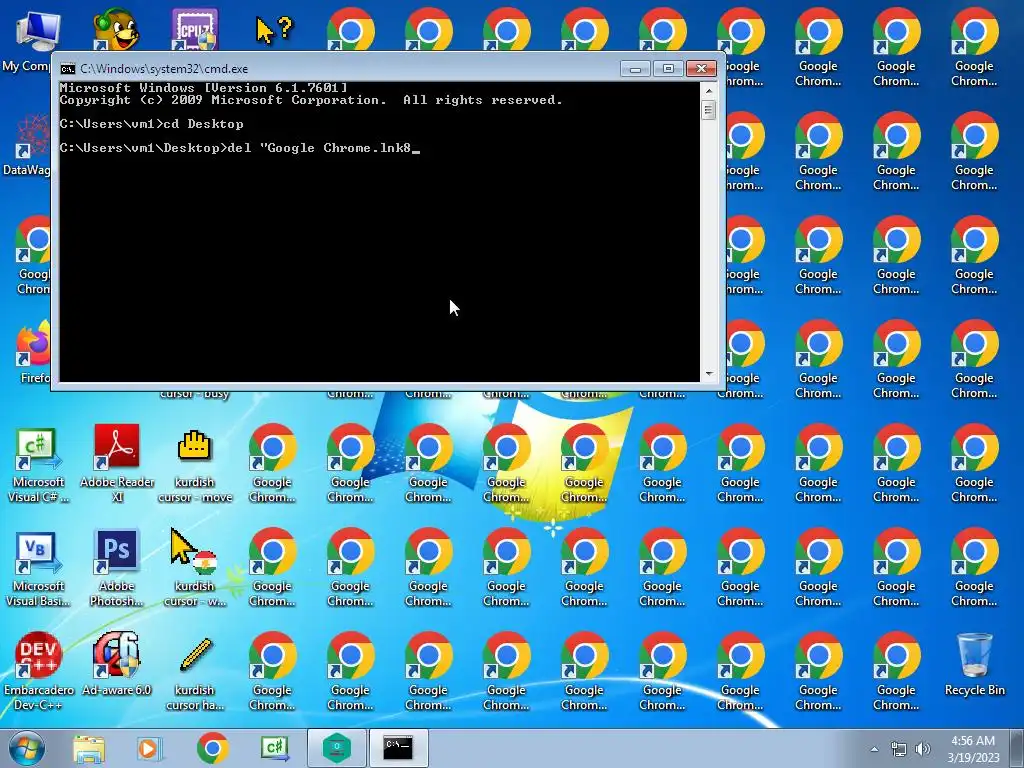The height and width of the screenshot is (768, 1024).
Task: Click the Microsoft Windows version line
Action: pos(203,88)
